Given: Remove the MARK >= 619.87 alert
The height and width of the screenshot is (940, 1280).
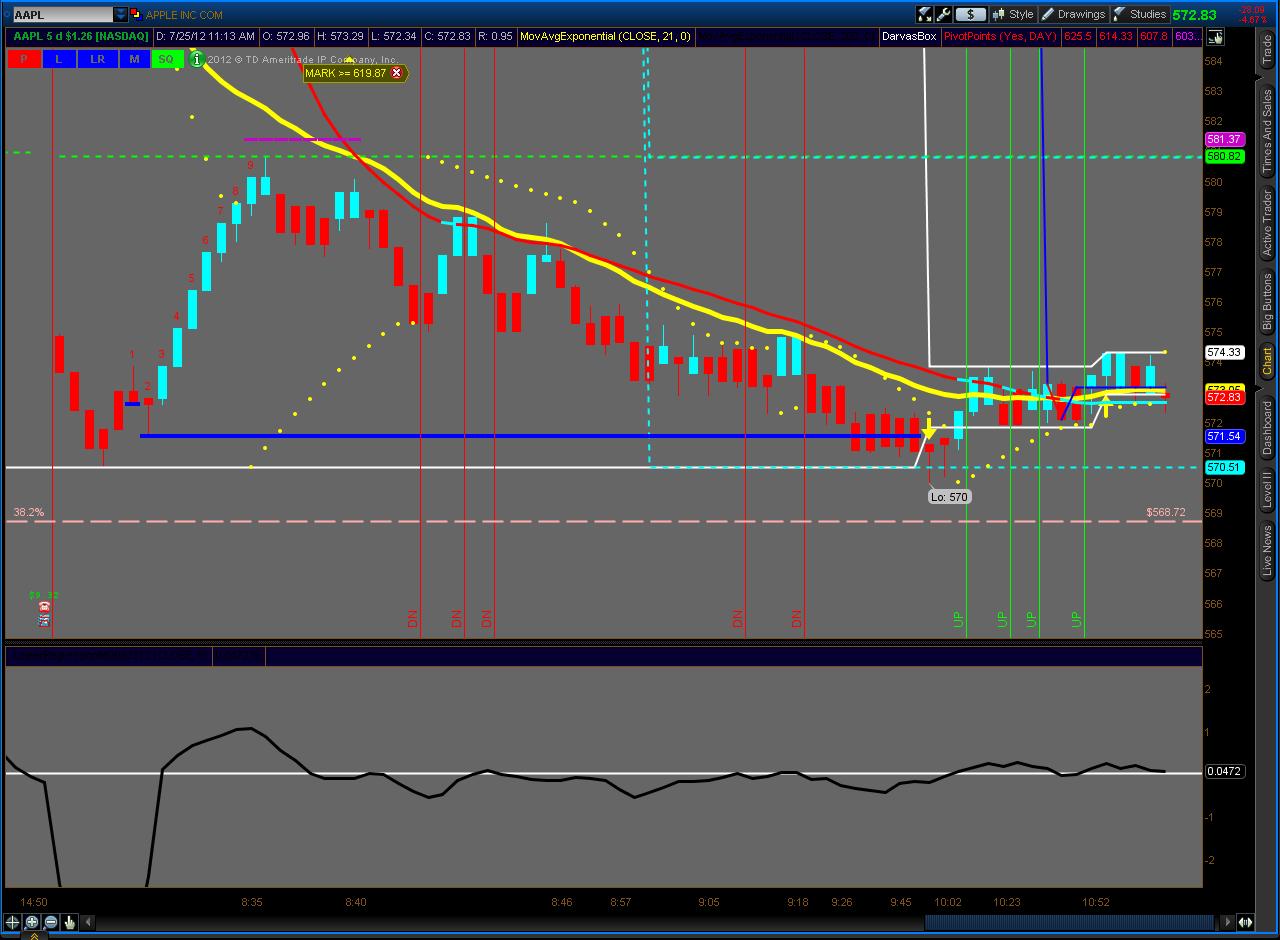Looking at the screenshot, I should pos(396,73).
